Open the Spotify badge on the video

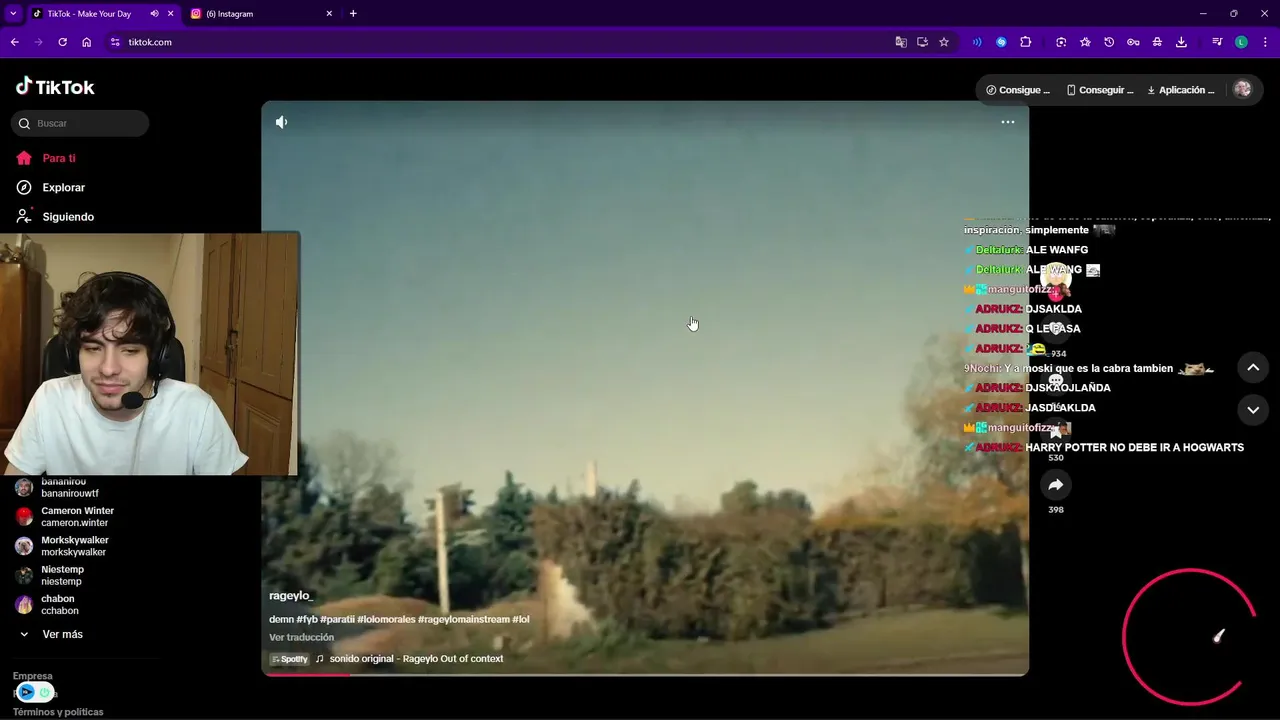(289, 659)
